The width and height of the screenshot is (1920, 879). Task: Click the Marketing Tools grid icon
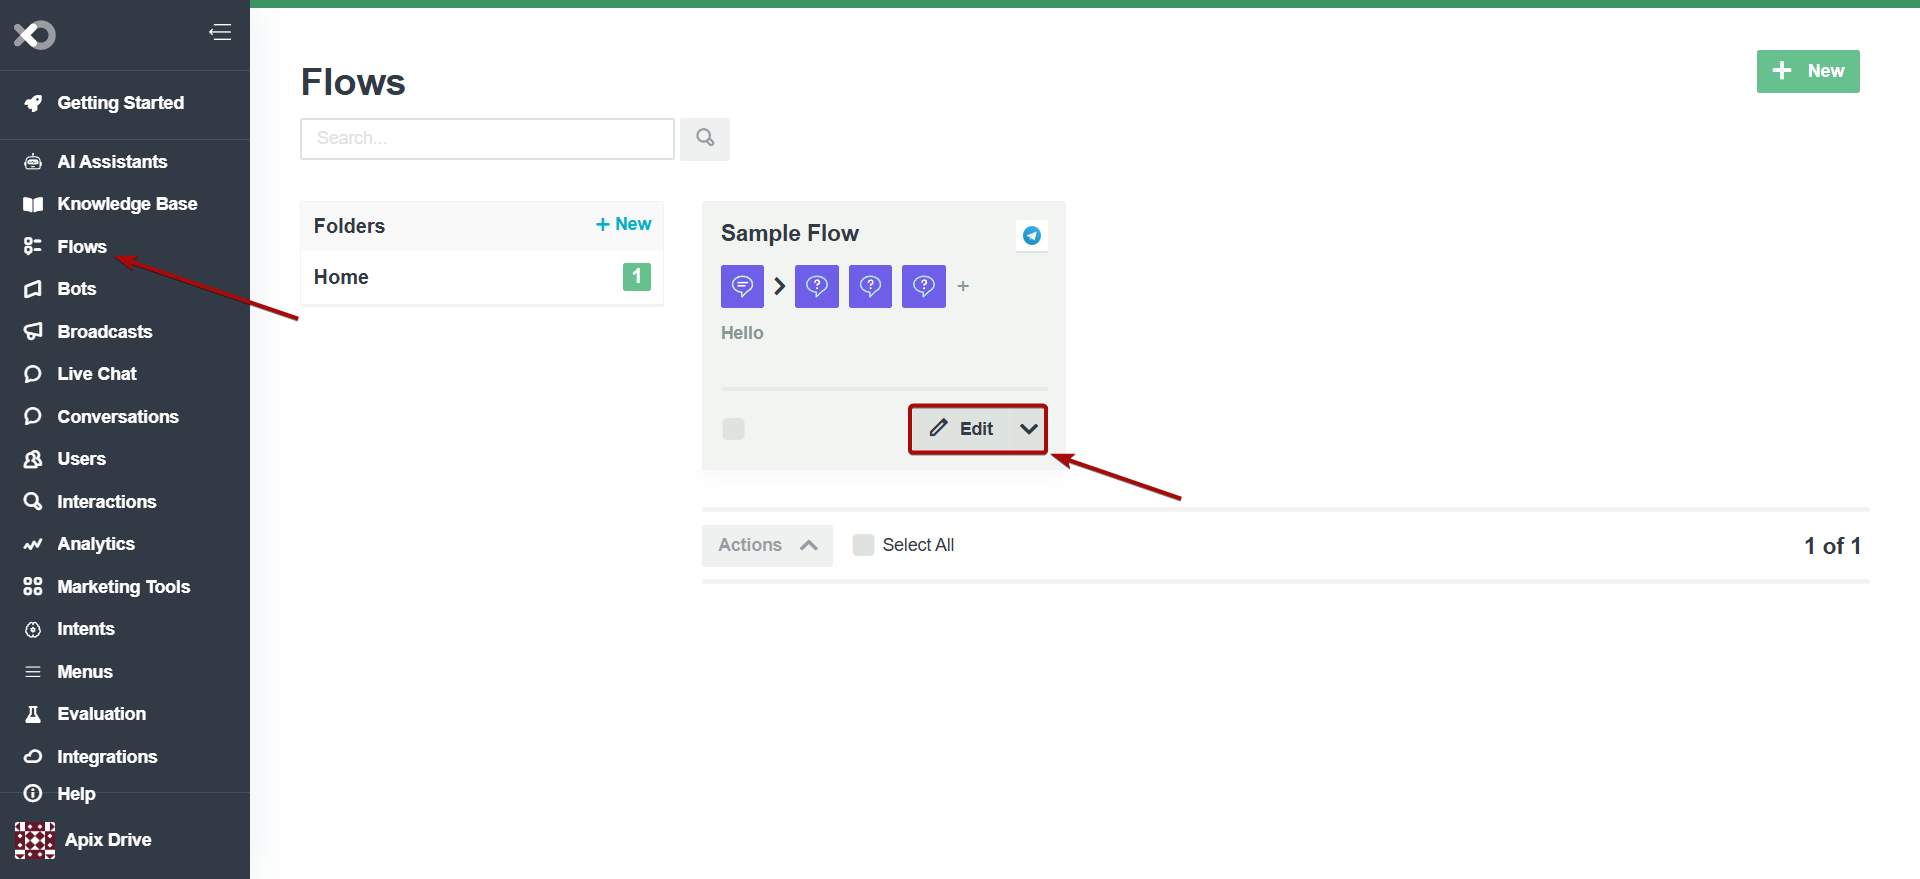point(33,586)
